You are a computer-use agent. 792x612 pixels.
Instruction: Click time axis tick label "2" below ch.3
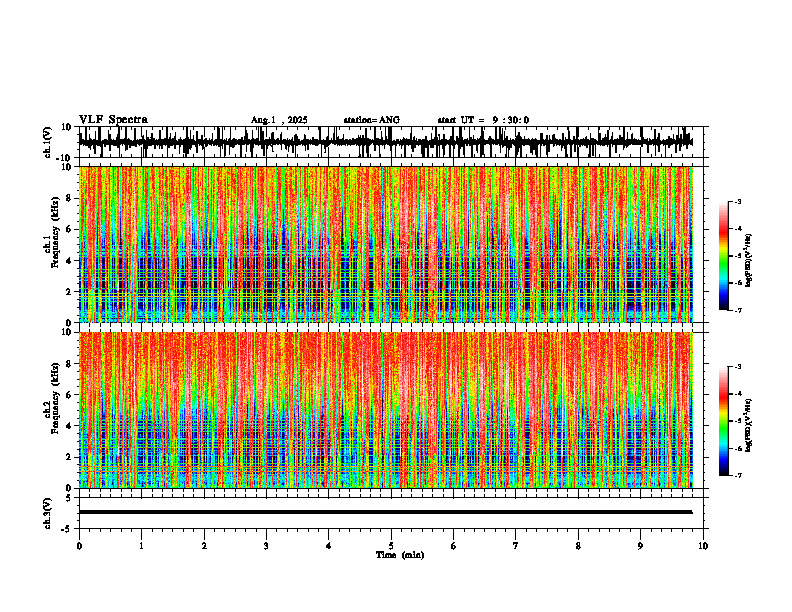click(x=204, y=546)
